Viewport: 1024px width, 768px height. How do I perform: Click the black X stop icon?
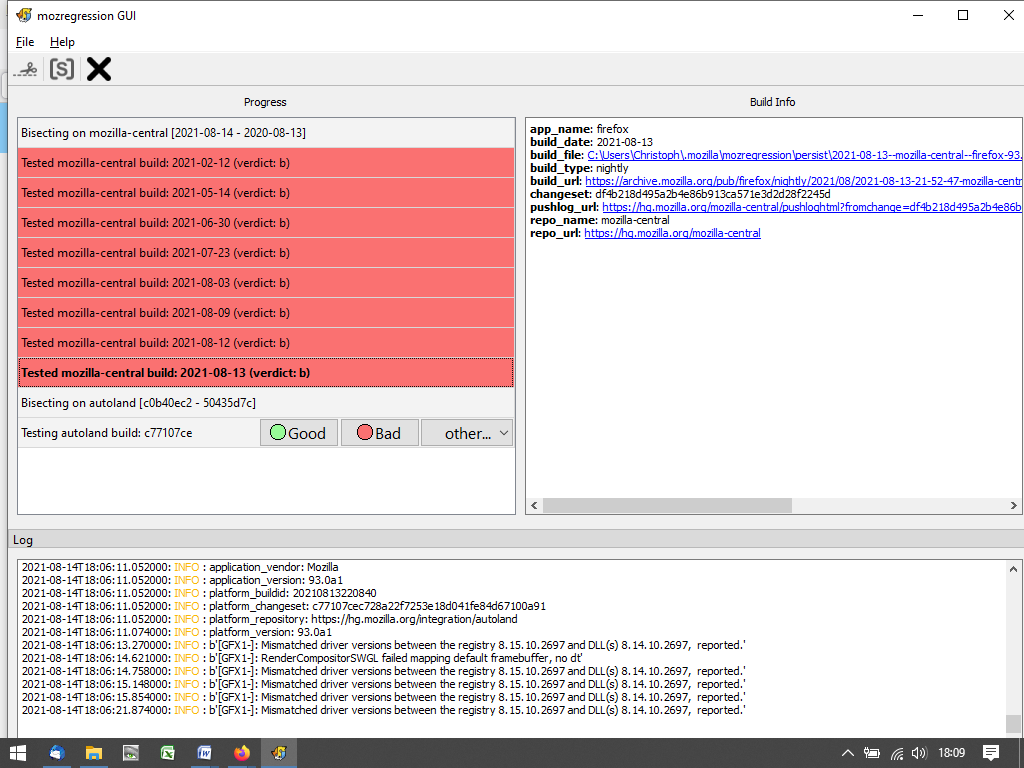98,69
